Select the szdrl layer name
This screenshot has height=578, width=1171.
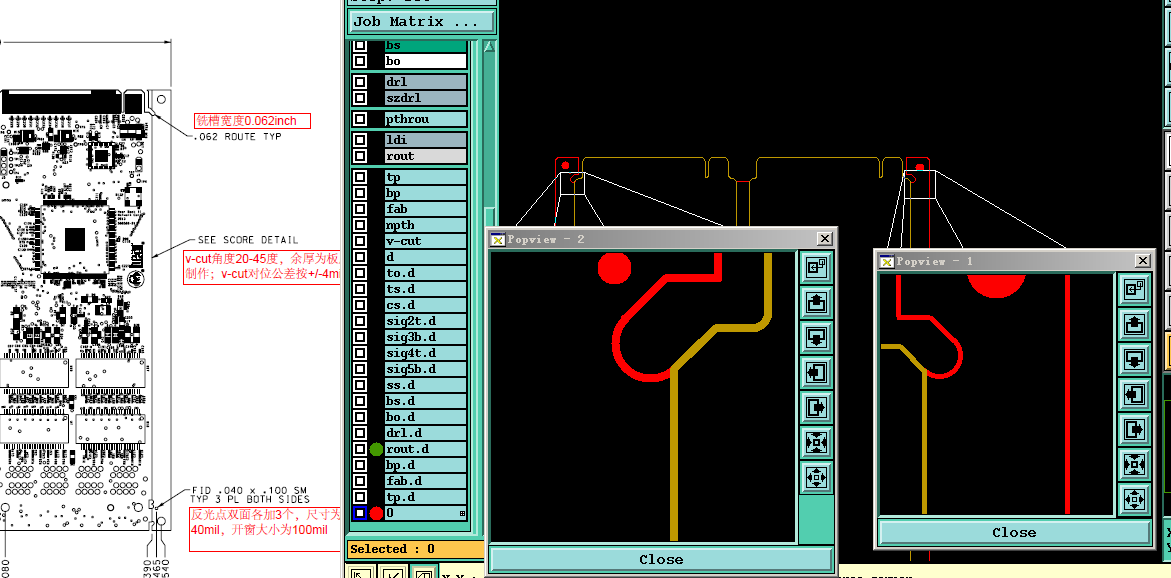click(426, 98)
